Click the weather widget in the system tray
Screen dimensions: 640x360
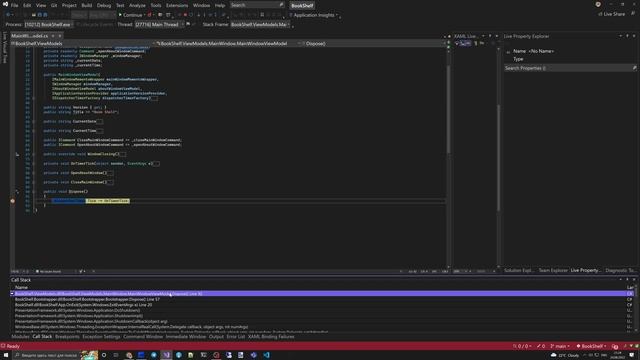tap(564, 355)
